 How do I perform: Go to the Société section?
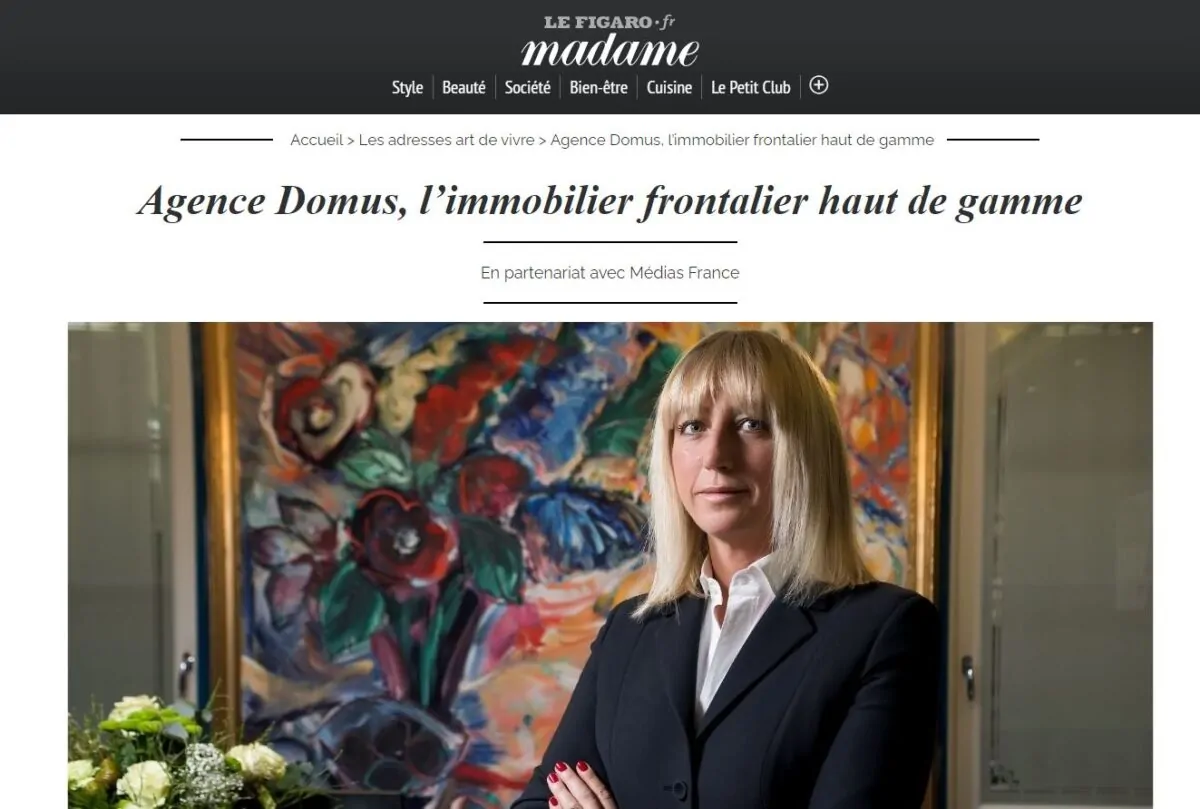[528, 87]
